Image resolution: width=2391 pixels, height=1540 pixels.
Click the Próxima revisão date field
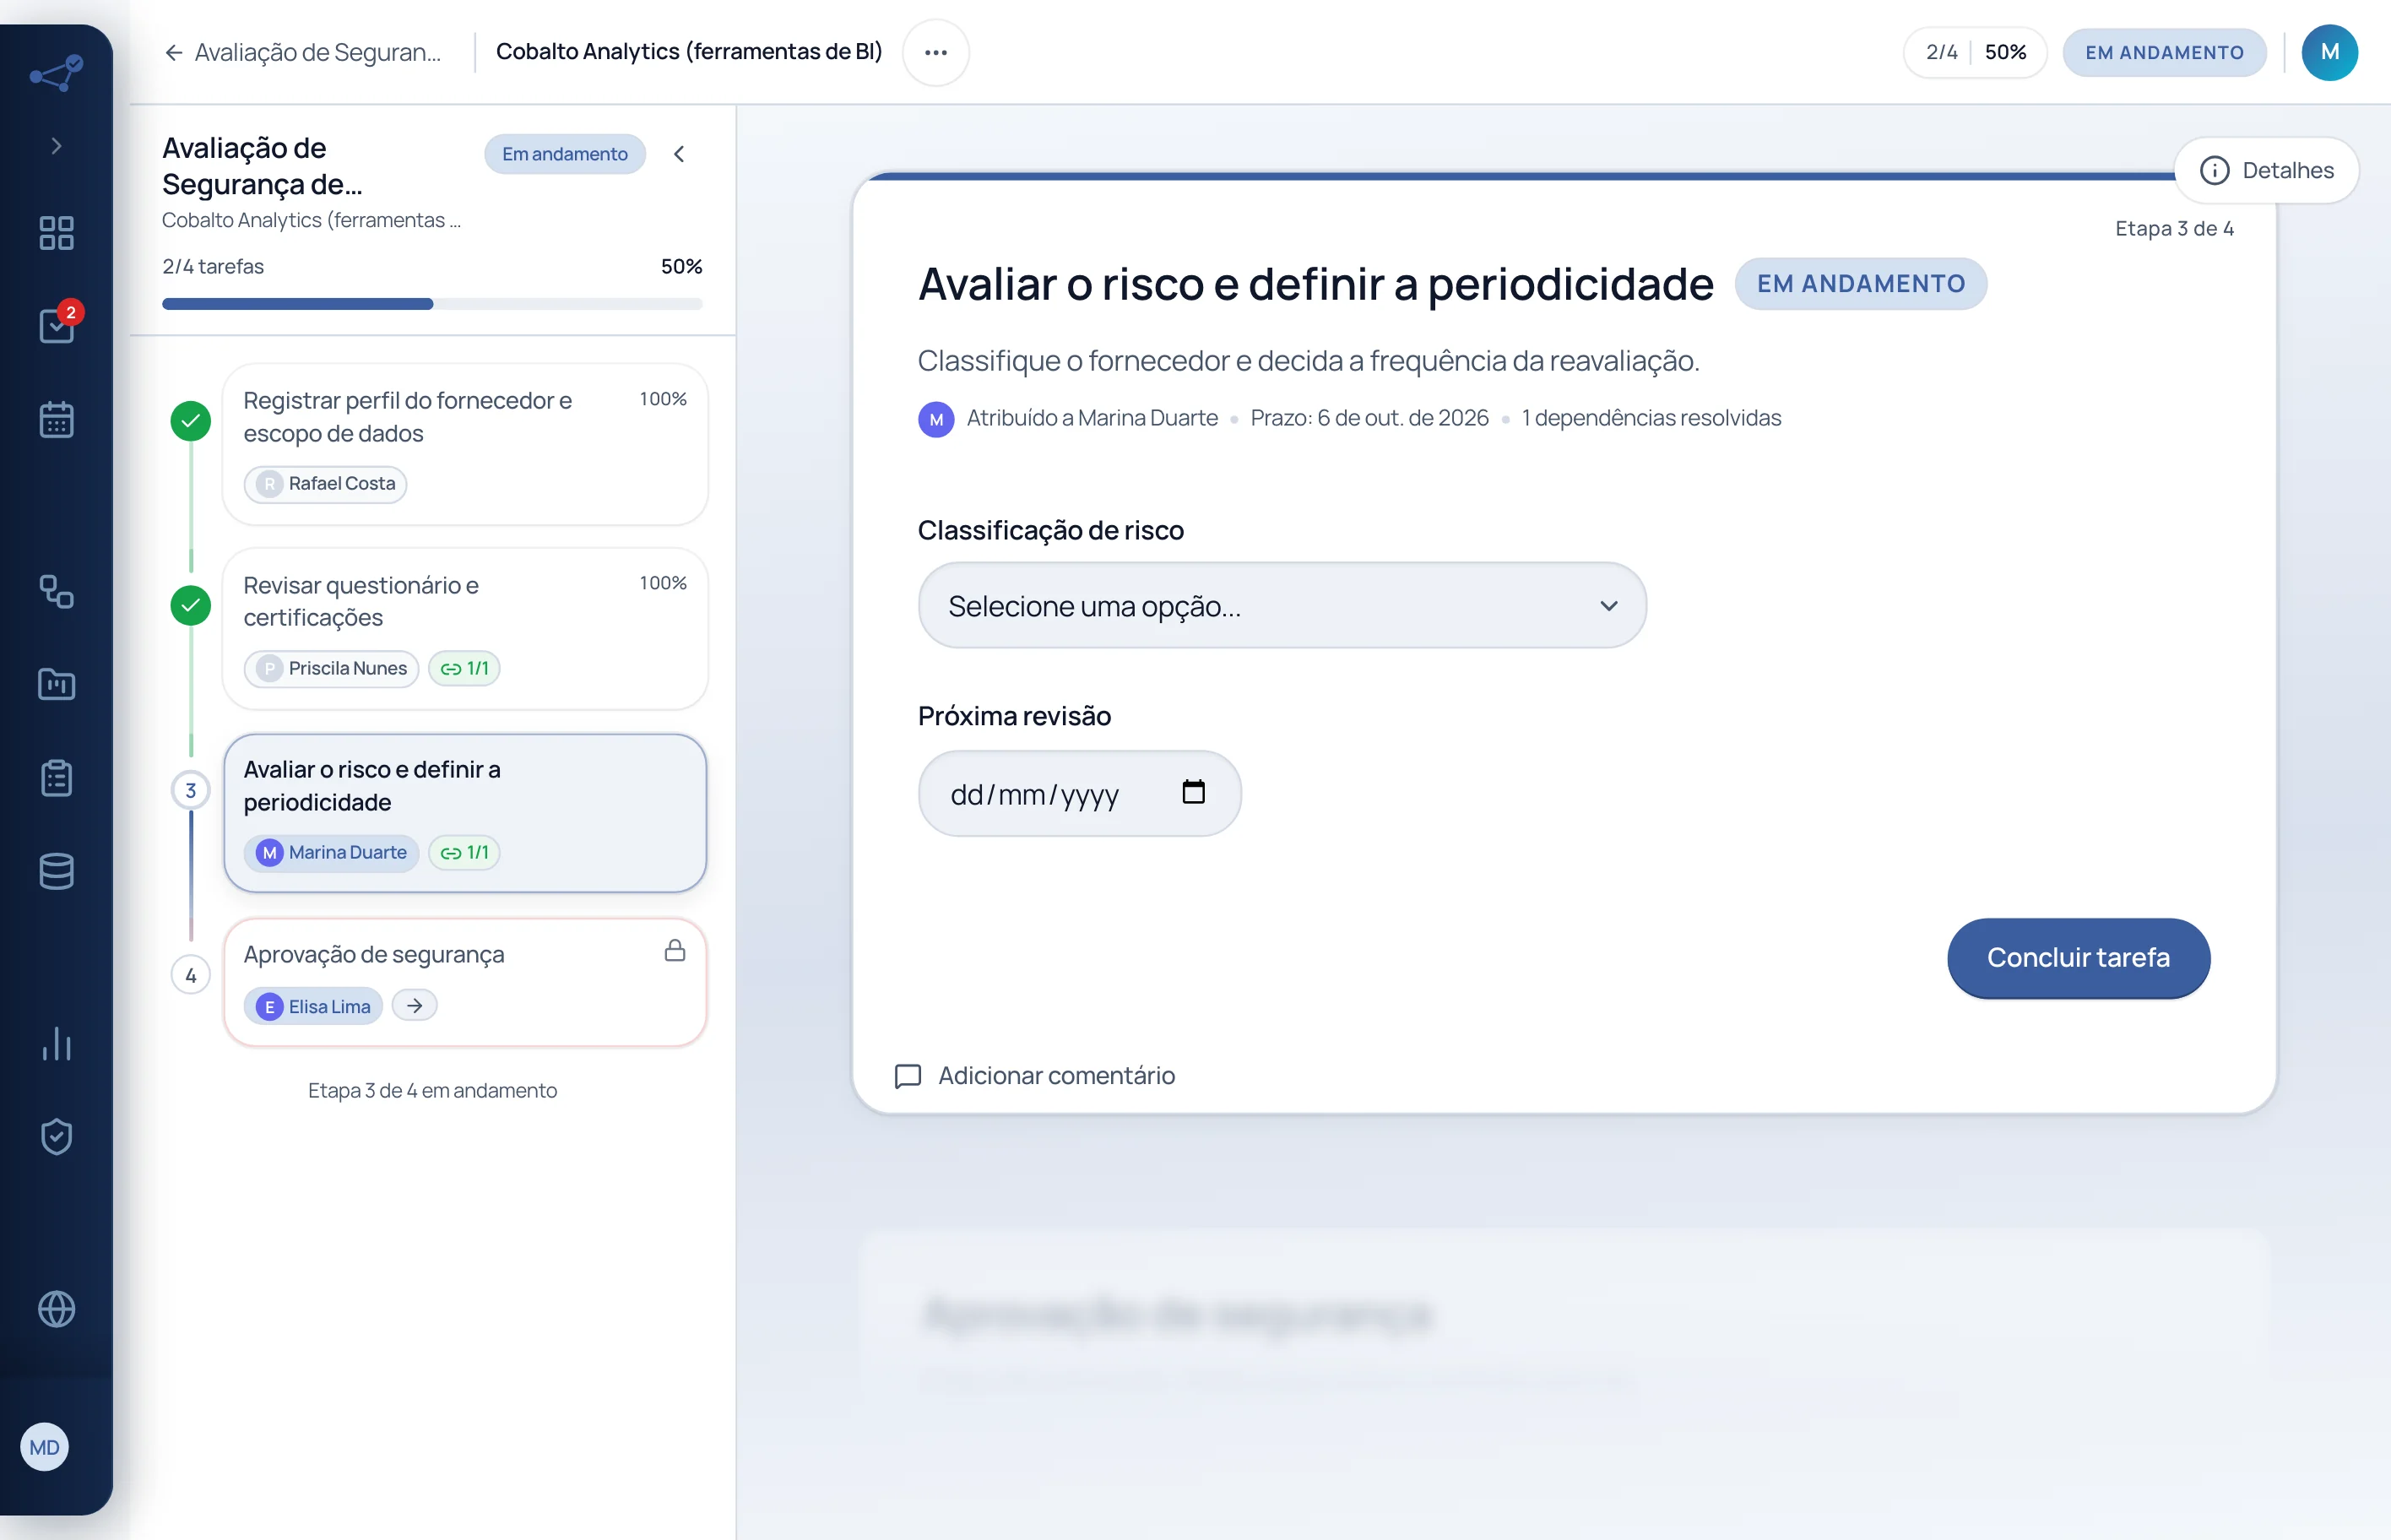pyautogui.click(x=1079, y=793)
